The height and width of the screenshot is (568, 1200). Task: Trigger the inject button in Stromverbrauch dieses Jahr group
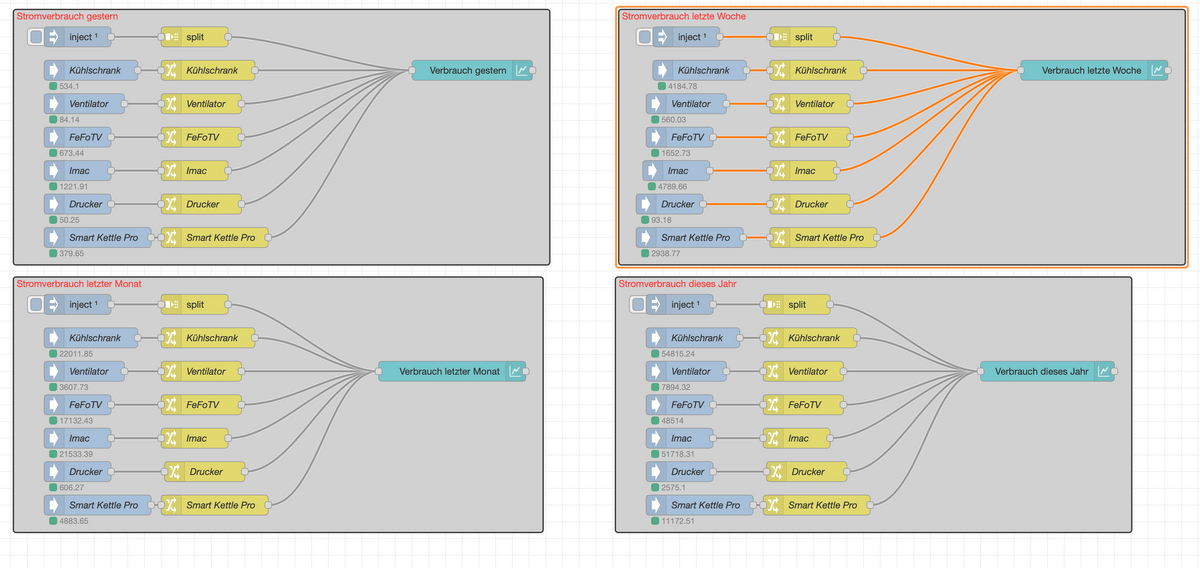[x=640, y=304]
